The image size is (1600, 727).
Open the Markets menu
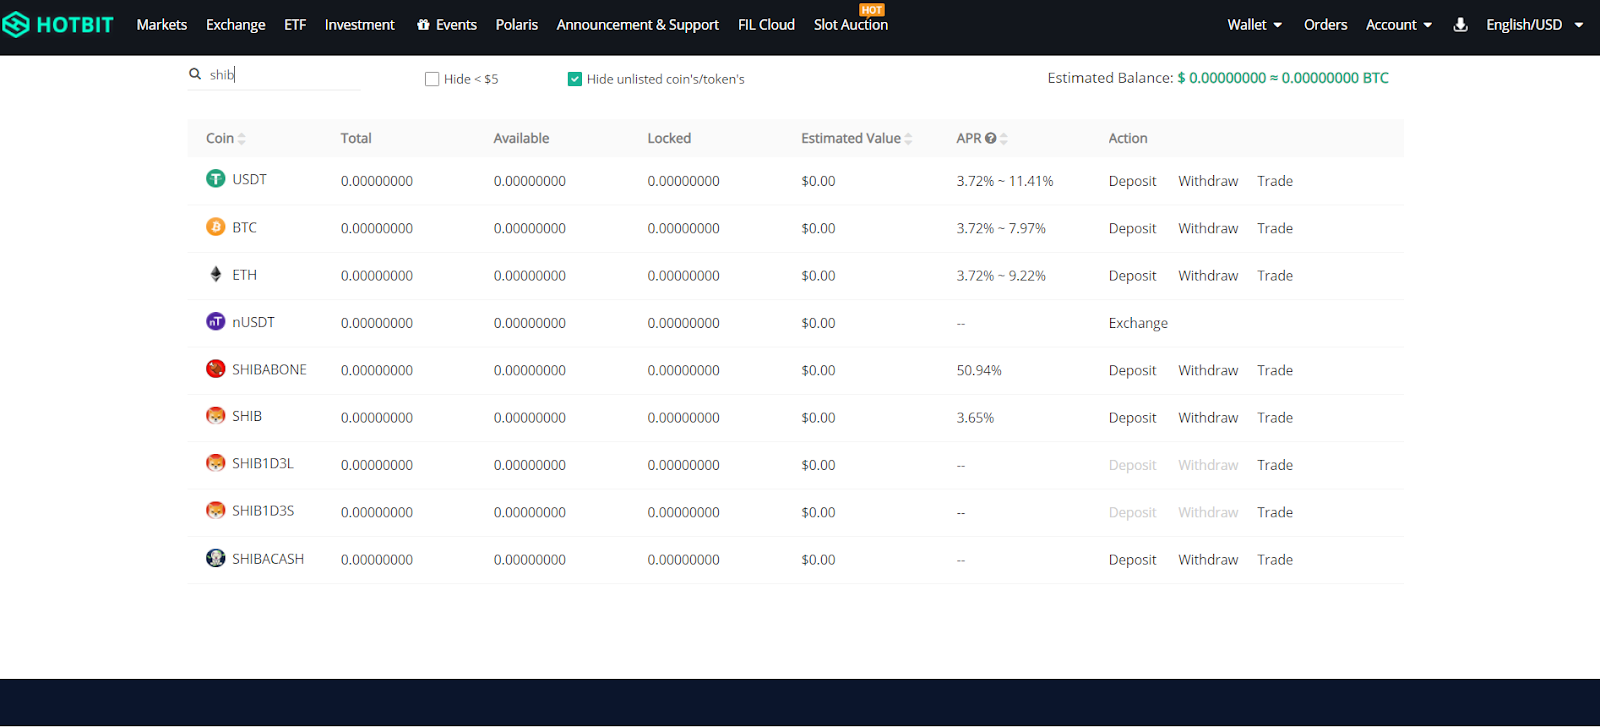tap(162, 25)
